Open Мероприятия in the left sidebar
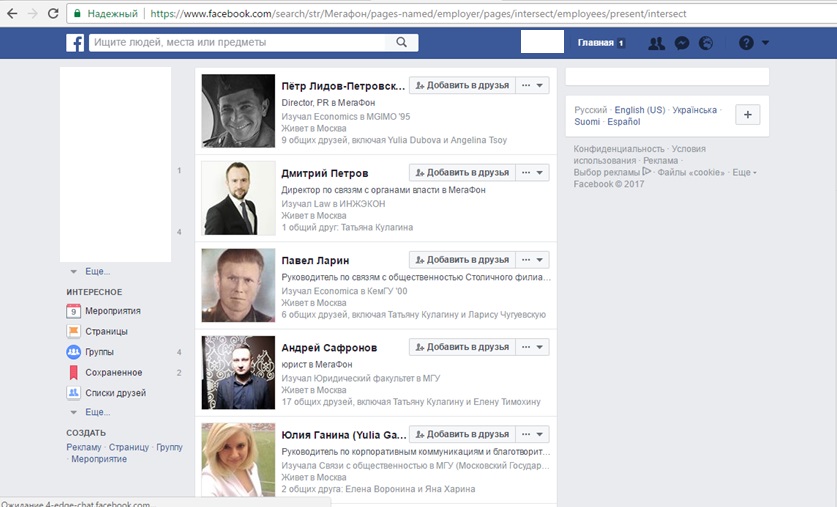Screen dimensions: 837x507 (x=112, y=311)
